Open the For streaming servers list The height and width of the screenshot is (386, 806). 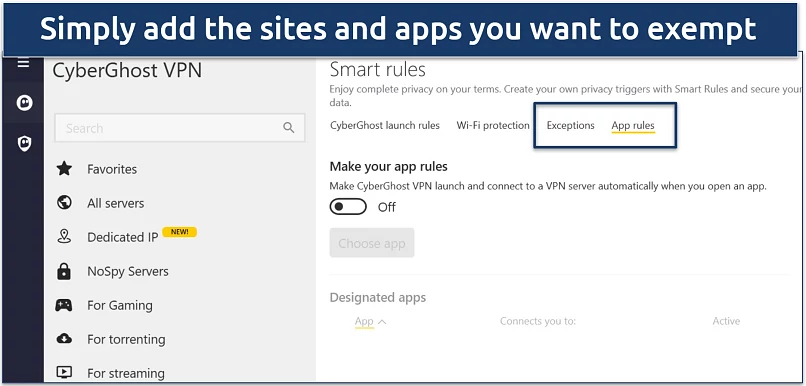pyautogui.click(x=125, y=373)
